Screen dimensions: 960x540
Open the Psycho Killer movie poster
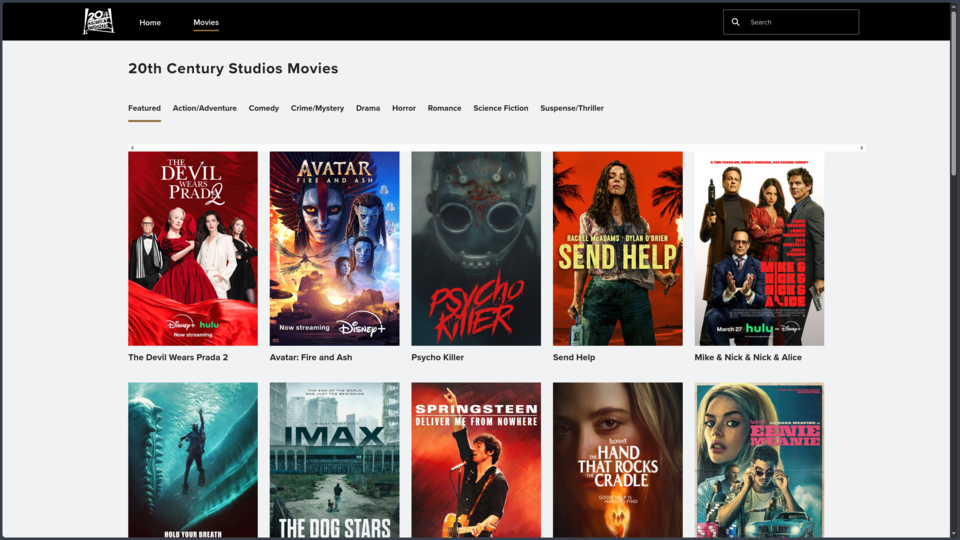[476, 249]
